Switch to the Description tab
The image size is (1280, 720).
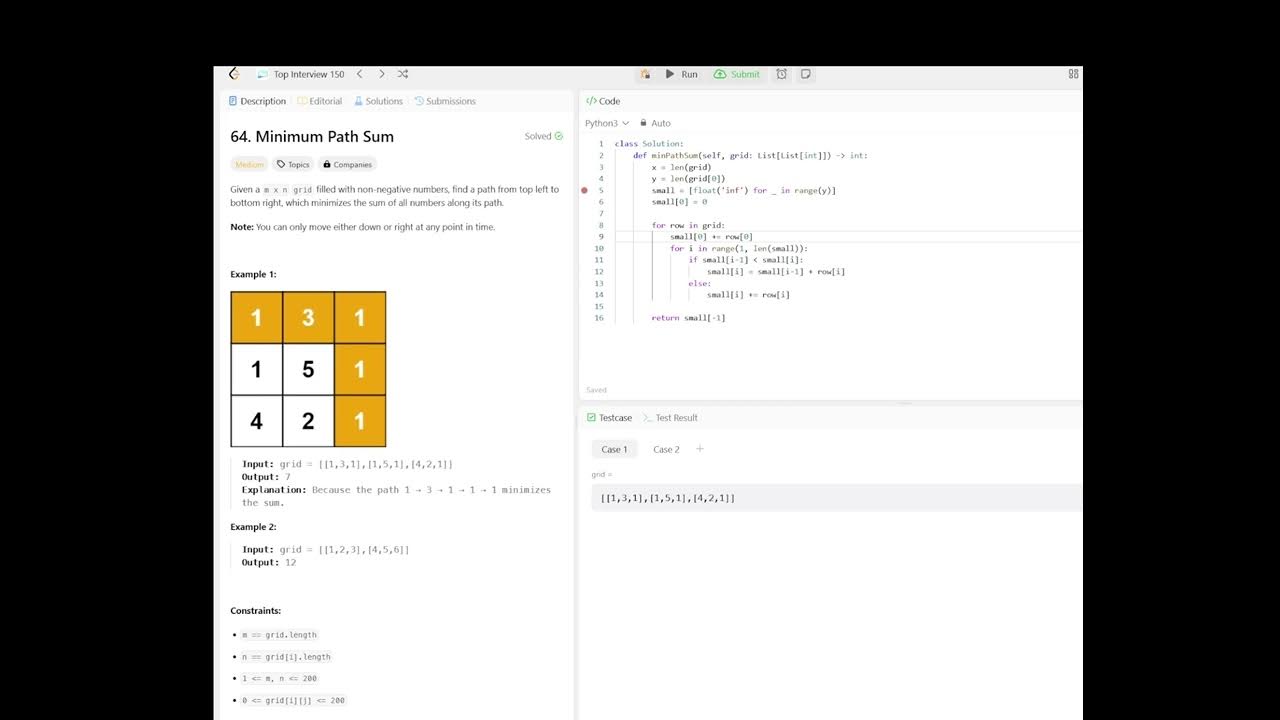pos(257,101)
